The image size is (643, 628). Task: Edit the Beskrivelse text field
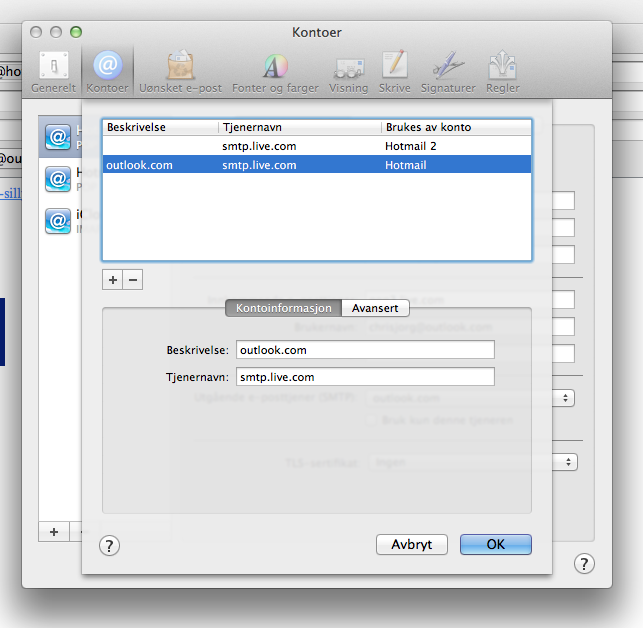365,350
